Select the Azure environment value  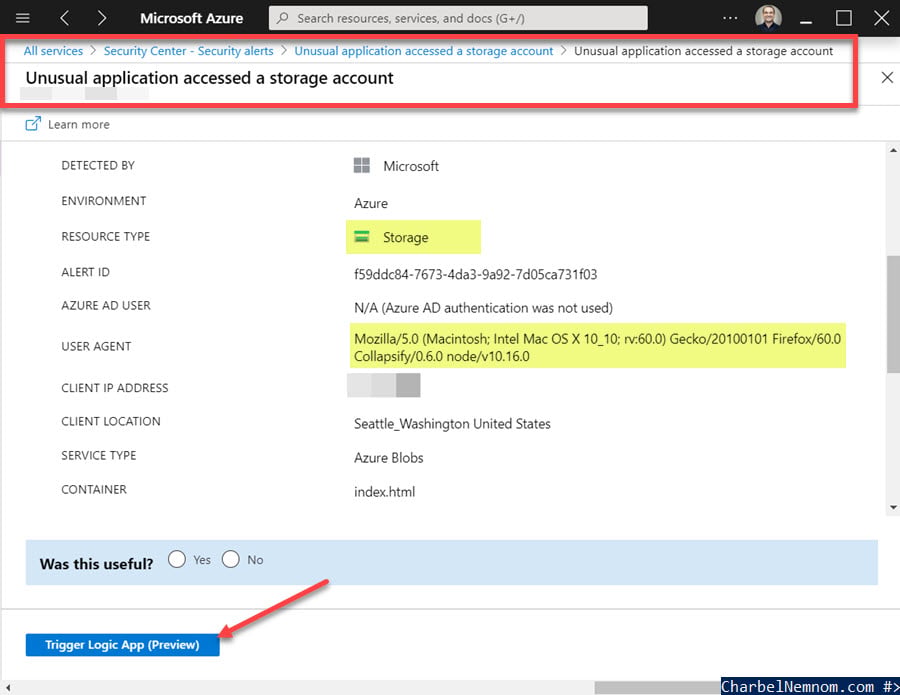pos(370,204)
